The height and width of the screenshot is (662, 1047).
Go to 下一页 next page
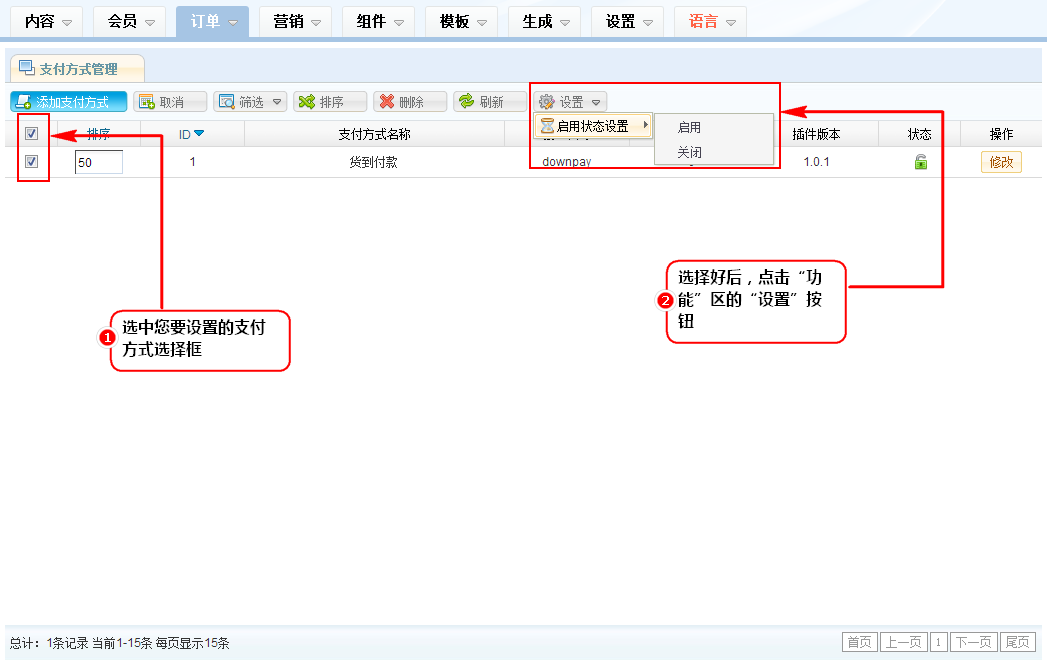[974, 642]
